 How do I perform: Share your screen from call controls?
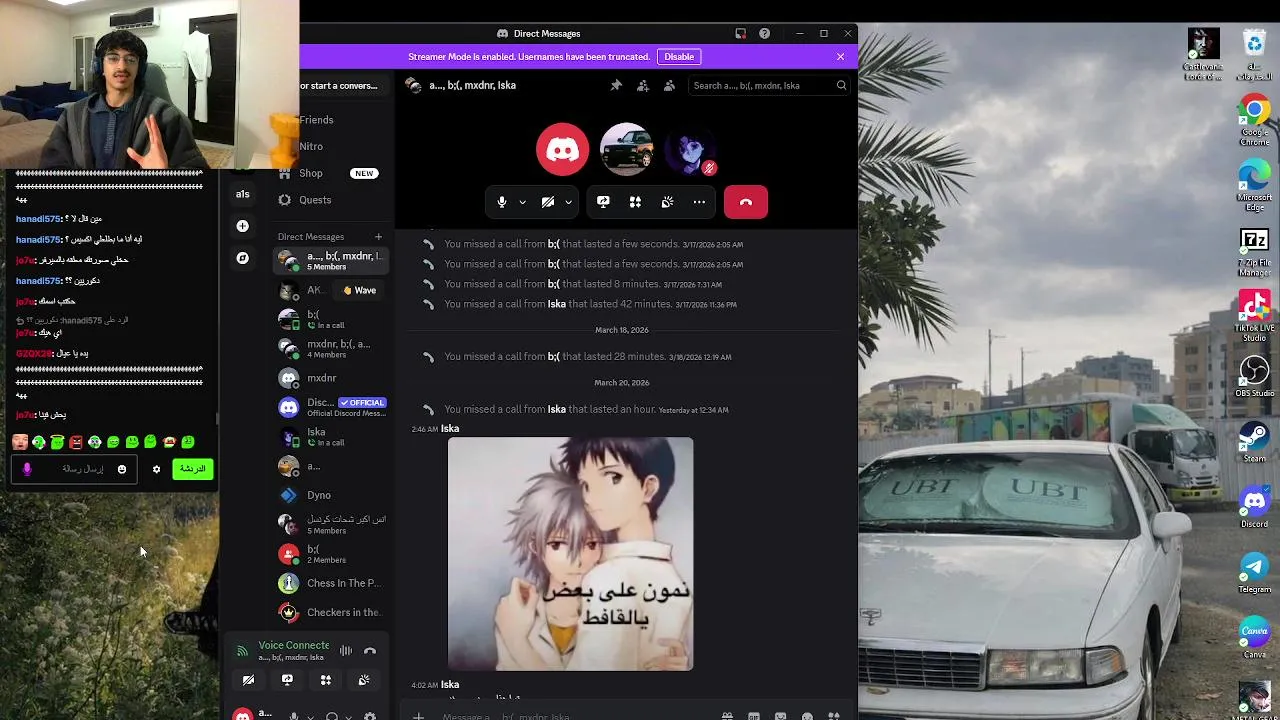tap(603, 202)
